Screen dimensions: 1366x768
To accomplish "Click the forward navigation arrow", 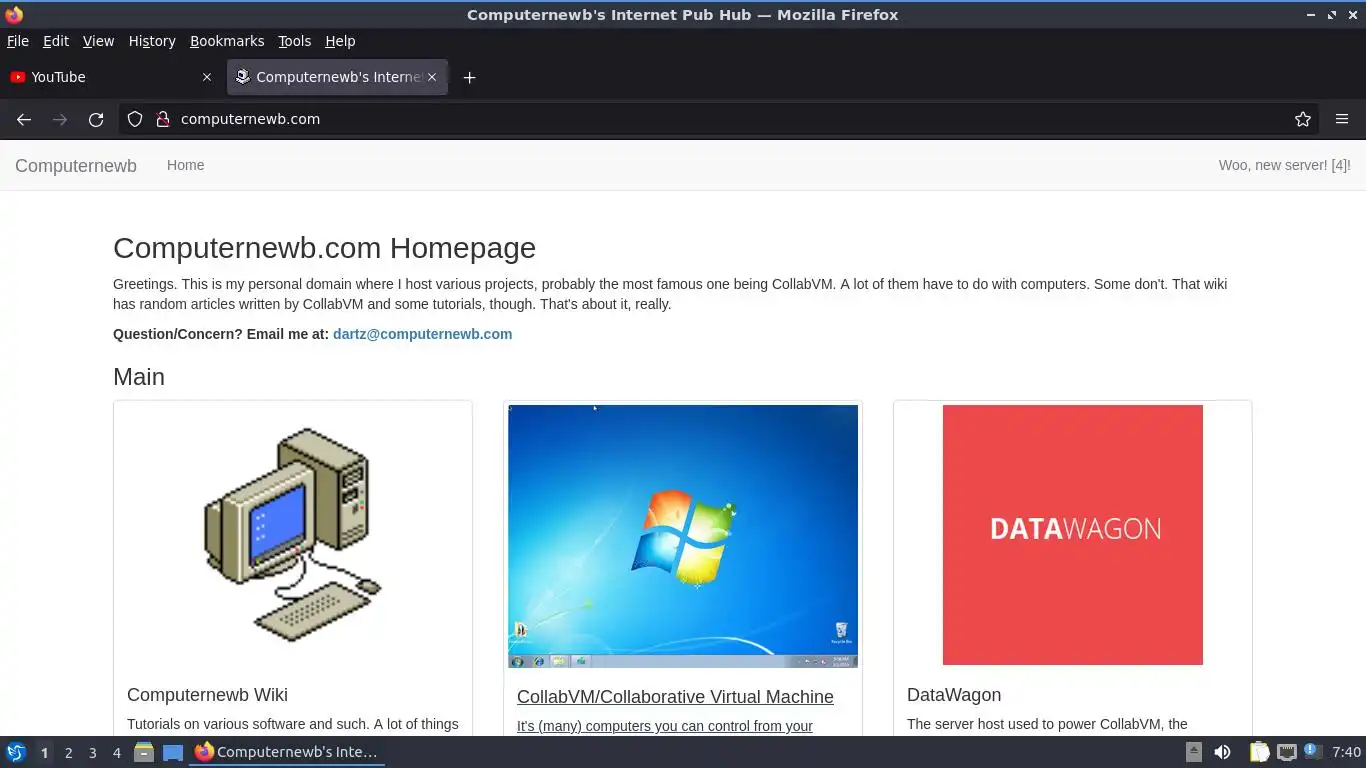I will (x=60, y=119).
